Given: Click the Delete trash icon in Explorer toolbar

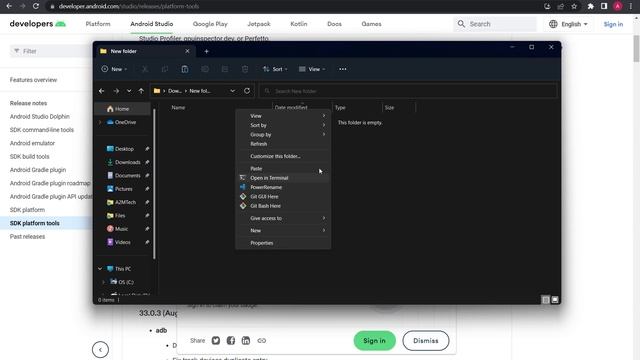Looking at the screenshot, I should 245,69.
